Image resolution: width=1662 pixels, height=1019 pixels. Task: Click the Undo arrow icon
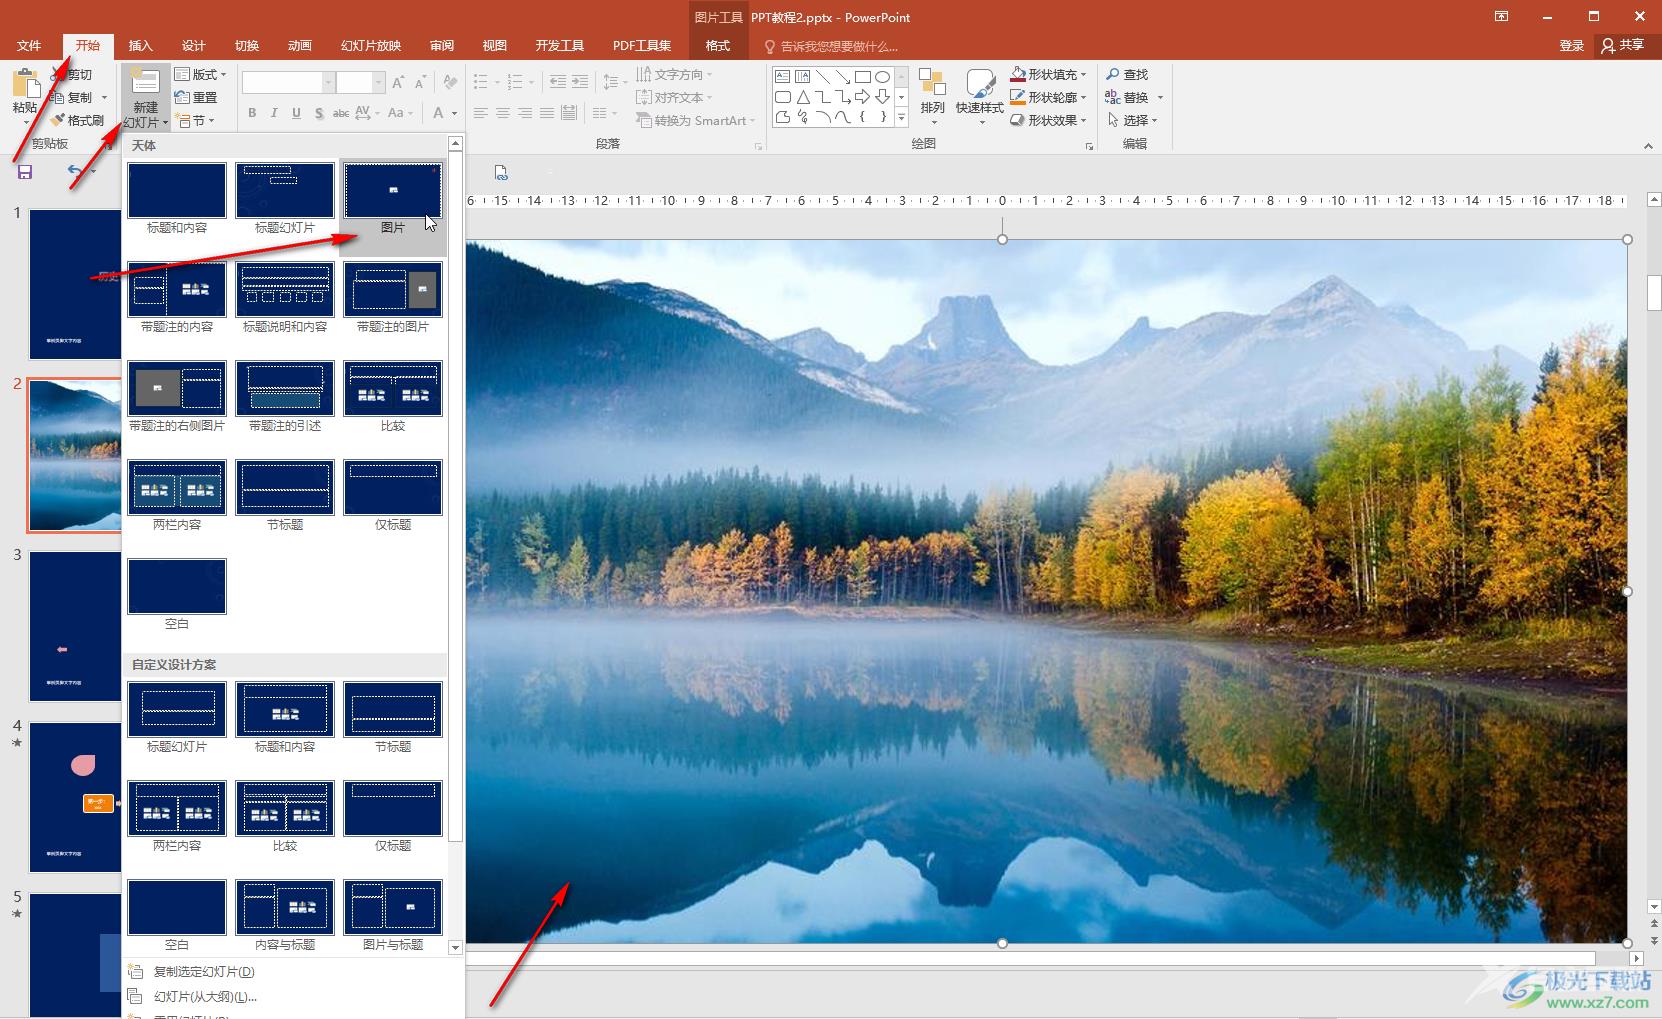click(x=75, y=172)
